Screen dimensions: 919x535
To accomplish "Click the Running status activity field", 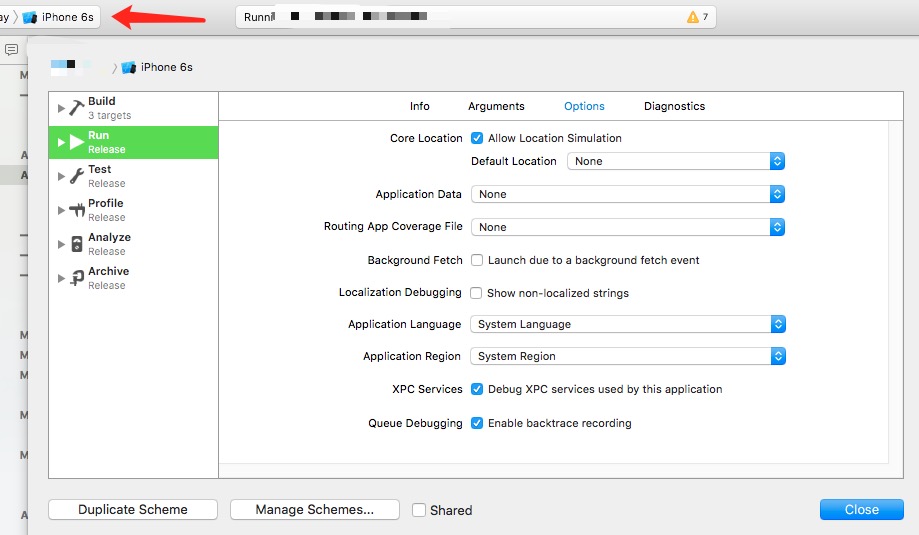I will pyautogui.click(x=475, y=17).
